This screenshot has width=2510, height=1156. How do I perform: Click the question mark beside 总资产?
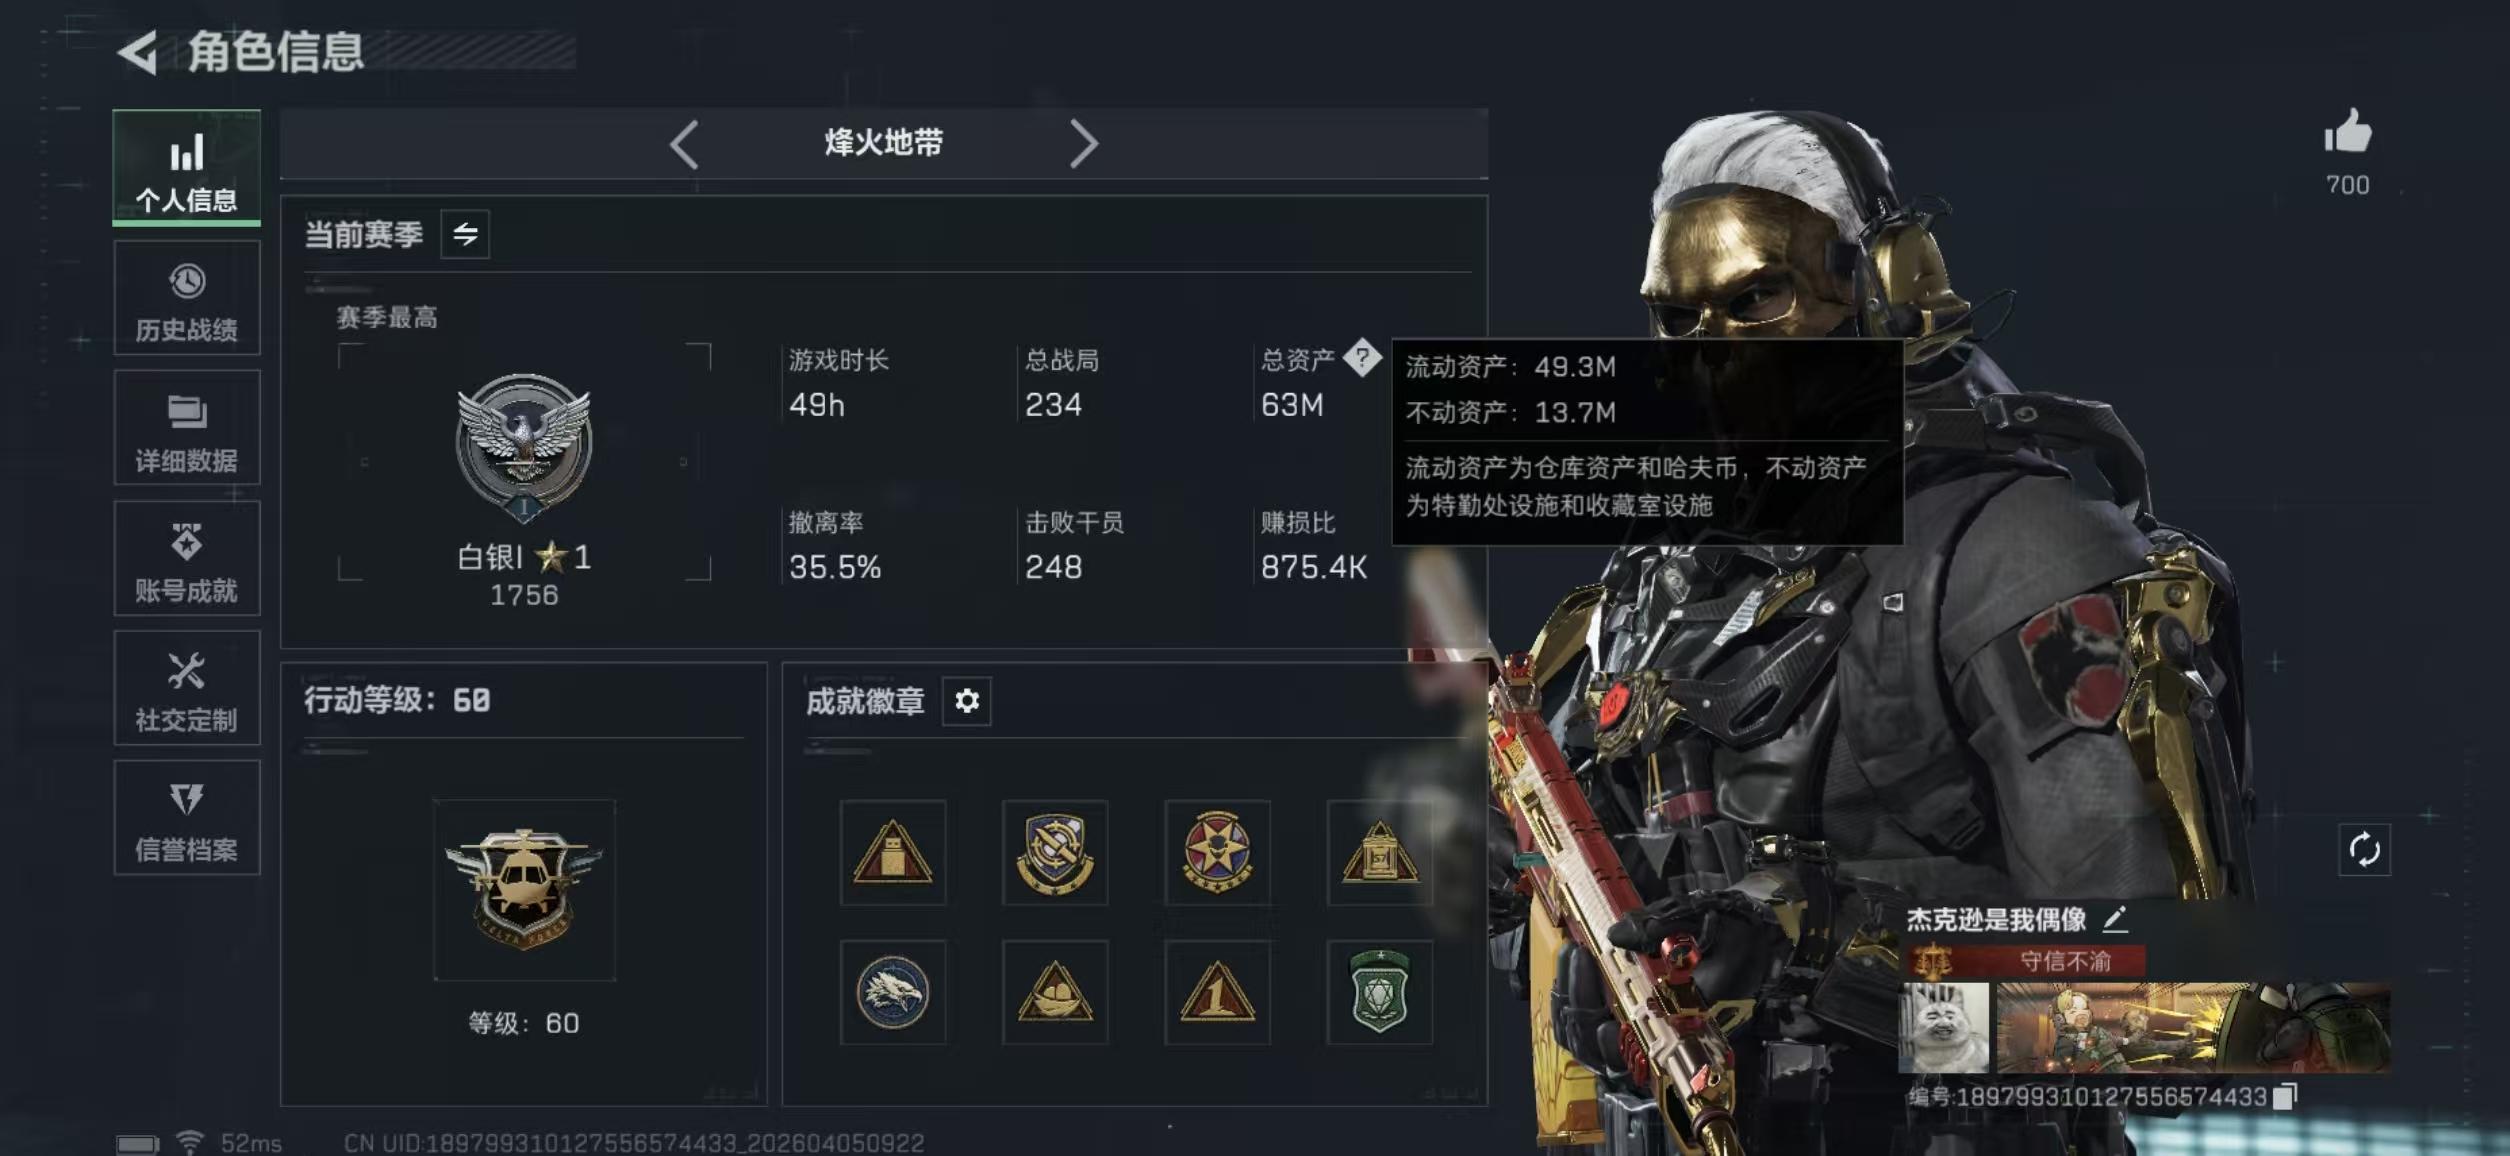[1361, 356]
